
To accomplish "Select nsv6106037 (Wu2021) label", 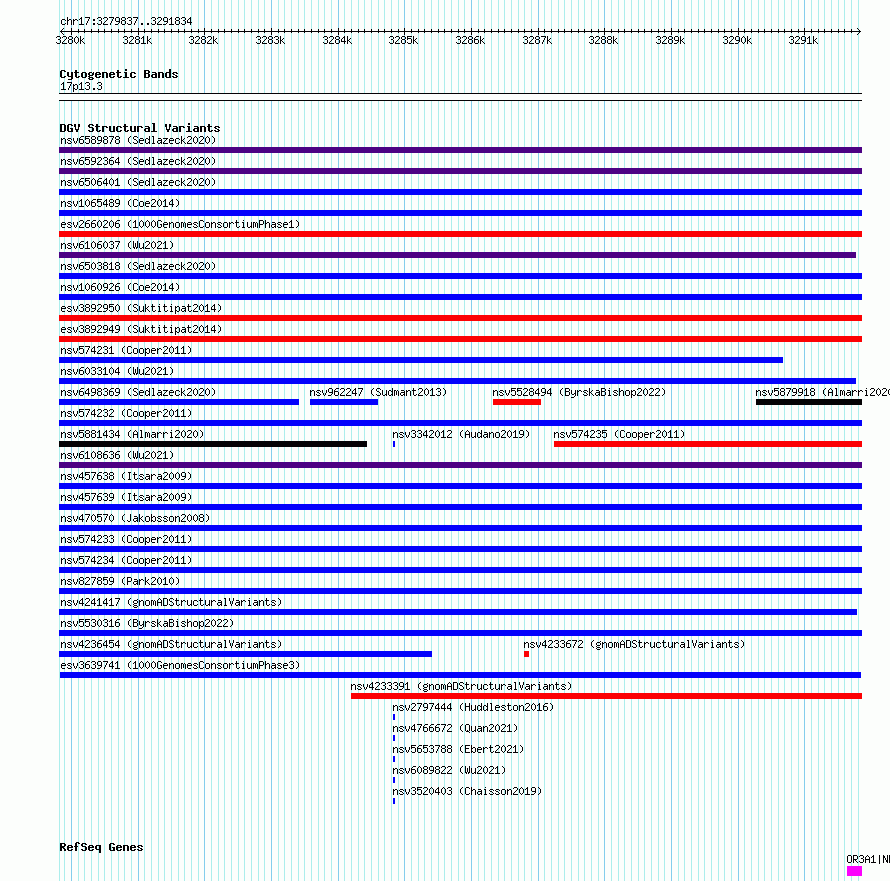I will point(117,245).
